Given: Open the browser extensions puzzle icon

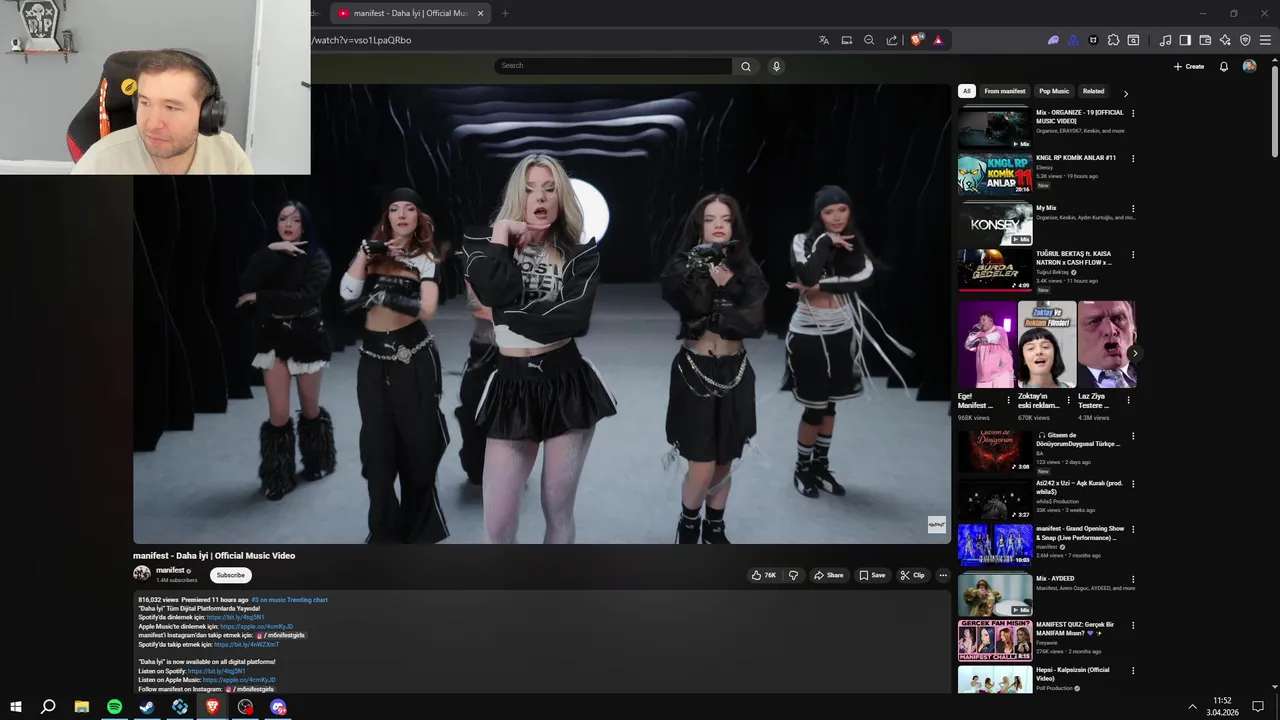Looking at the screenshot, I should point(1113,40).
